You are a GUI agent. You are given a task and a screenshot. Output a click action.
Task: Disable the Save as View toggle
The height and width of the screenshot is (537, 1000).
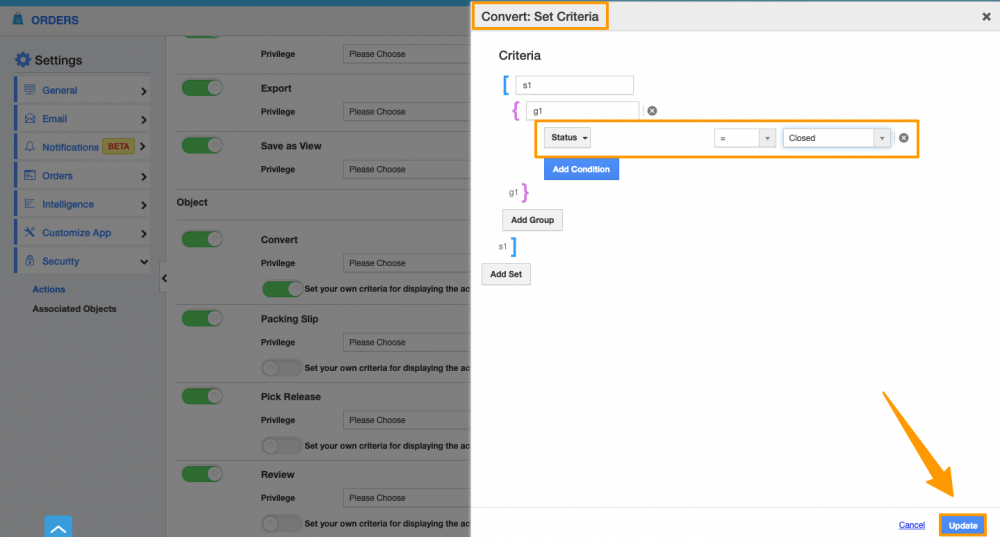tap(202, 146)
